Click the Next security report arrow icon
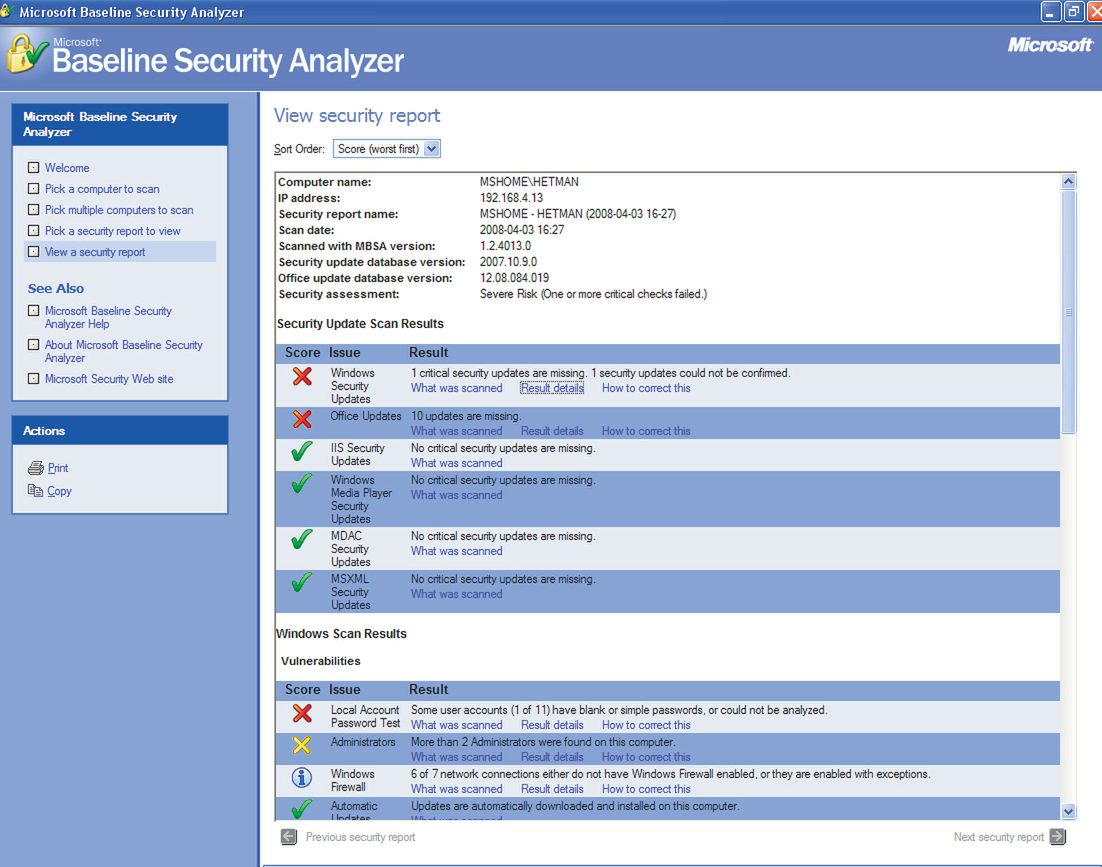 tap(1058, 837)
